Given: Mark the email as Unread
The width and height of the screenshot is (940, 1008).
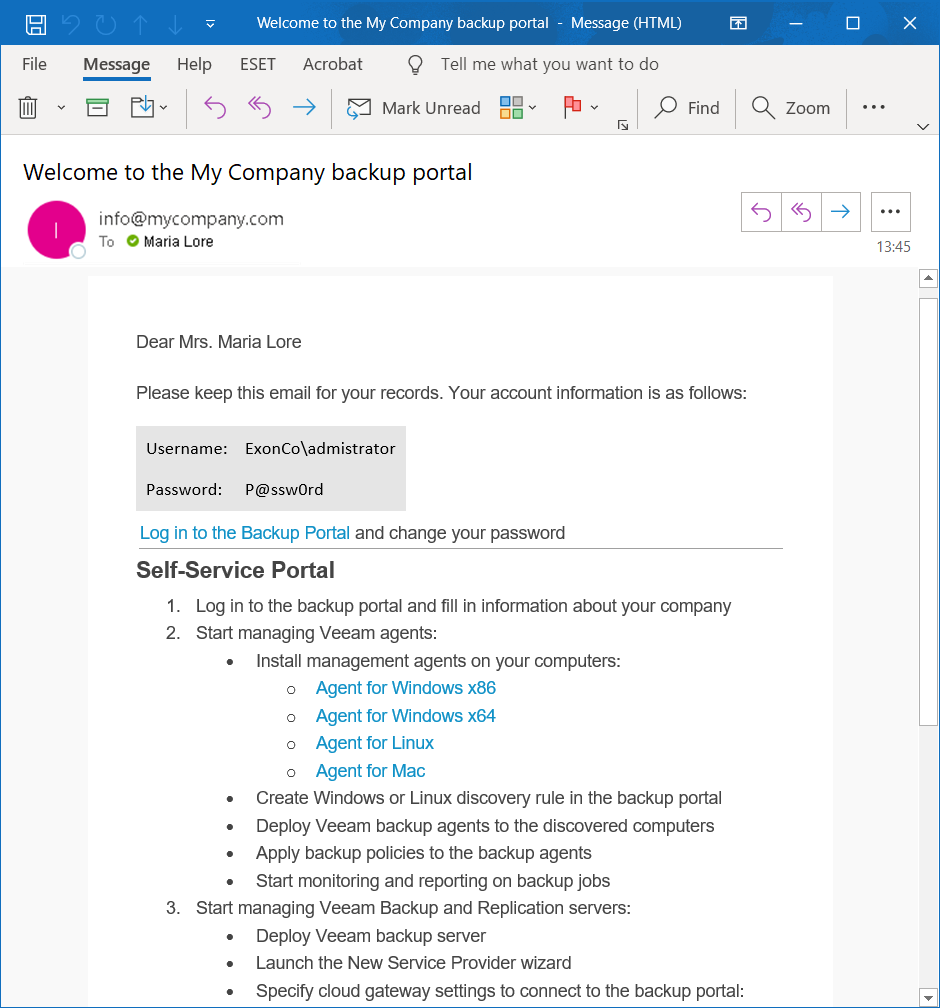Looking at the screenshot, I should click(x=413, y=107).
